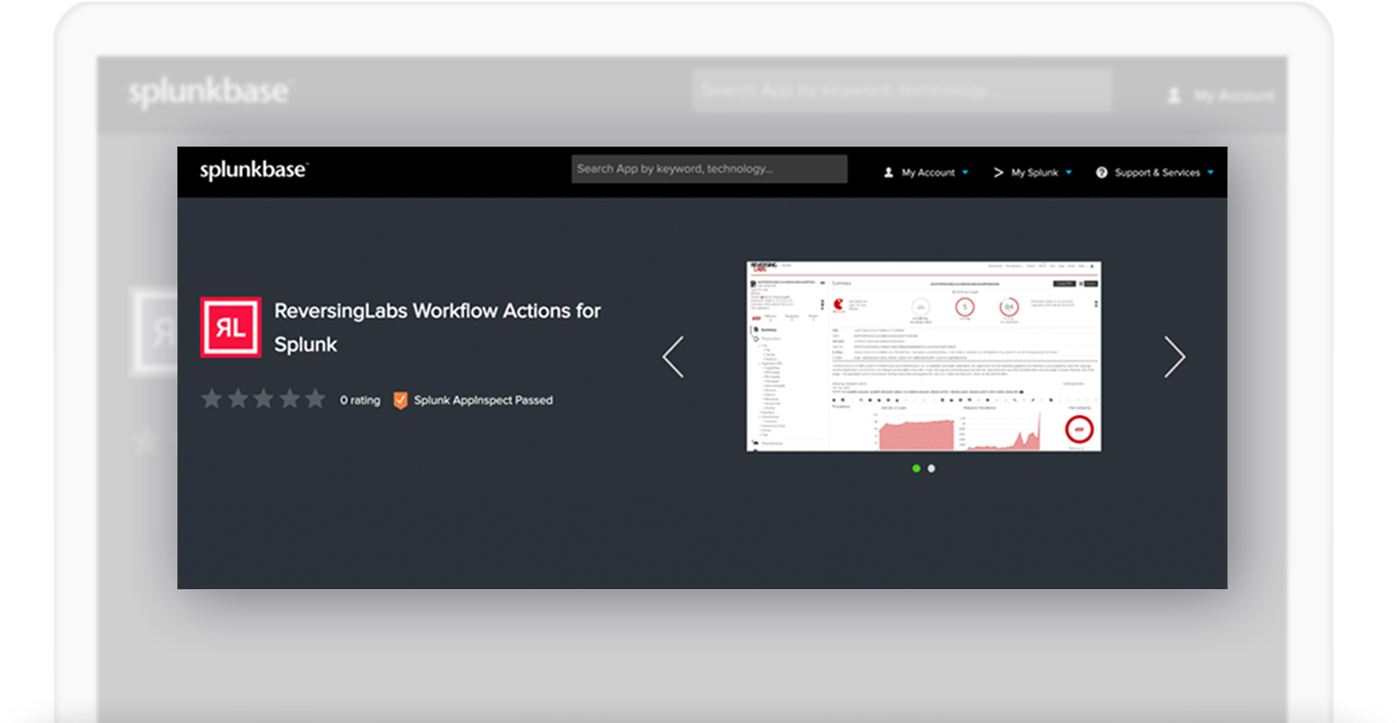Rate the app five stars
The image size is (1400, 723).
point(315,399)
